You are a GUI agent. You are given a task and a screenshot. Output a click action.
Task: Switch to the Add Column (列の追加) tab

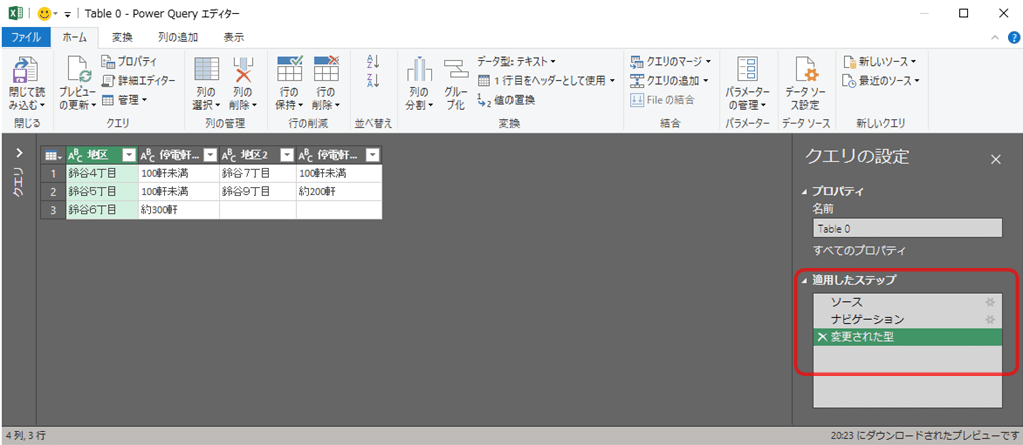point(178,37)
